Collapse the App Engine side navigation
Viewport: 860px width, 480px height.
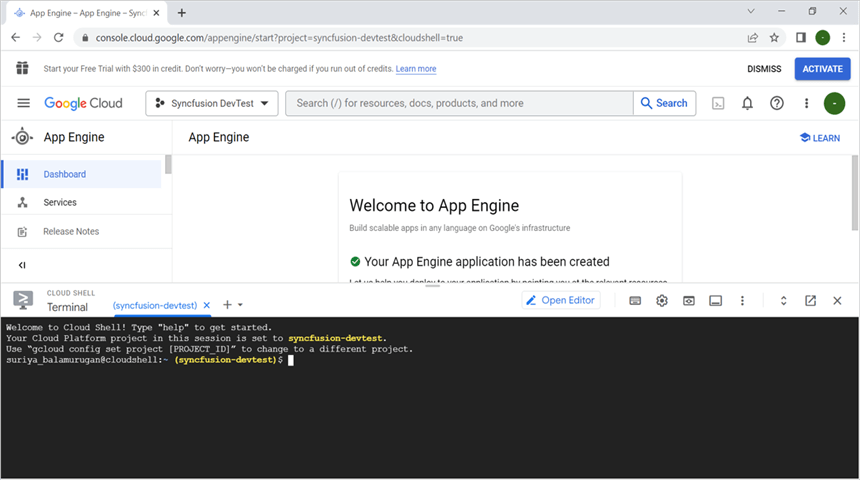click(22, 265)
